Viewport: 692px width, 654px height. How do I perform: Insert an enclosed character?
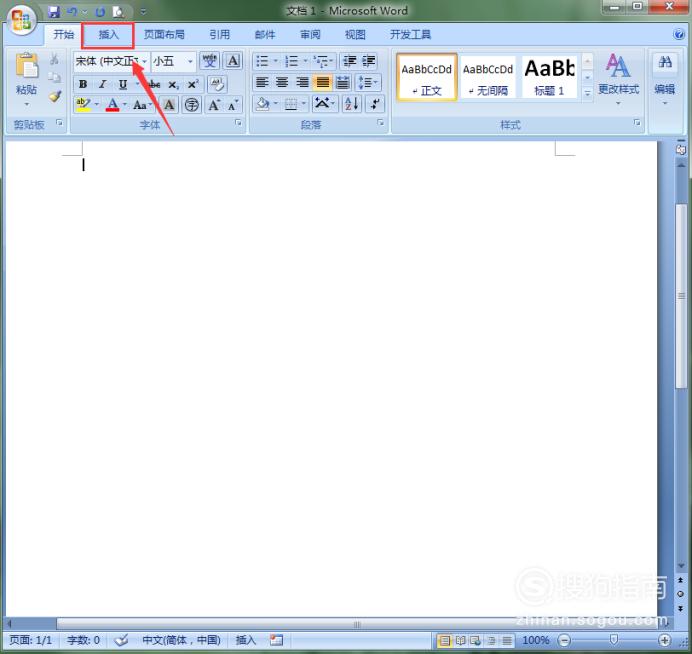coord(192,105)
